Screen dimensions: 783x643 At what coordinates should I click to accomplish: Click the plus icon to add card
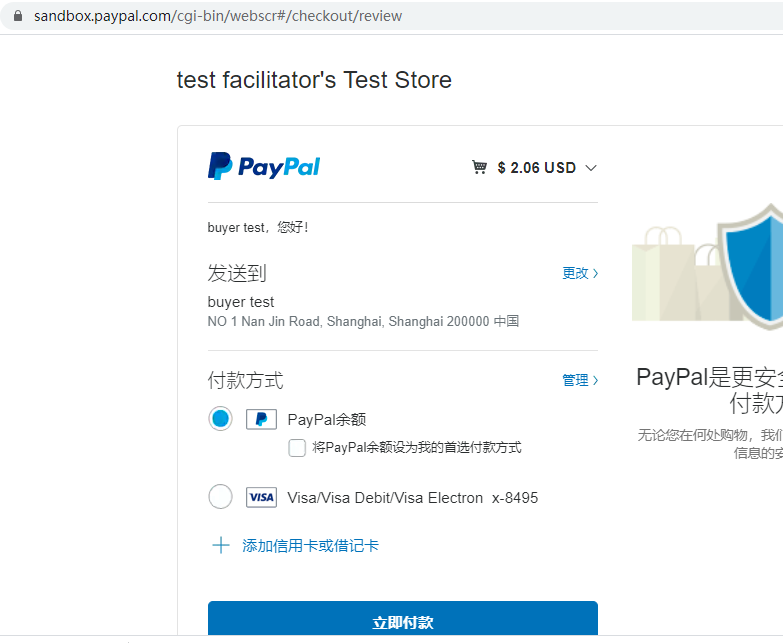pyautogui.click(x=221, y=545)
